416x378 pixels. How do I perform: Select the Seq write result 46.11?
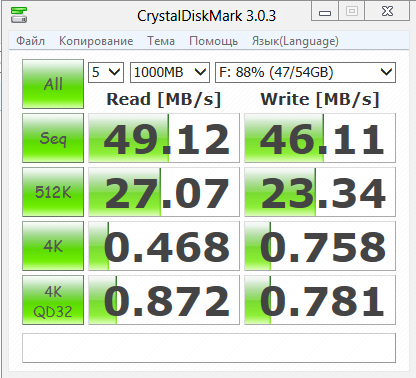(x=320, y=138)
